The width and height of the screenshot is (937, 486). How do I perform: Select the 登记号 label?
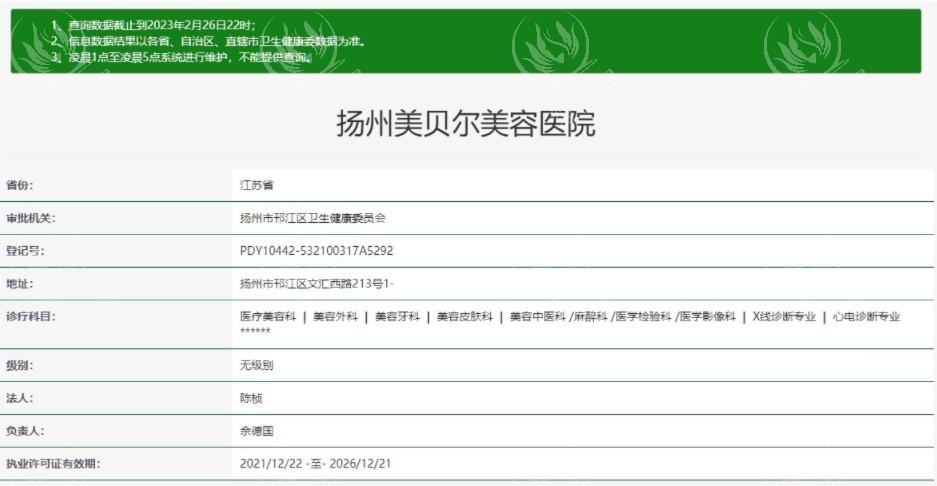(x=25, y=251)
